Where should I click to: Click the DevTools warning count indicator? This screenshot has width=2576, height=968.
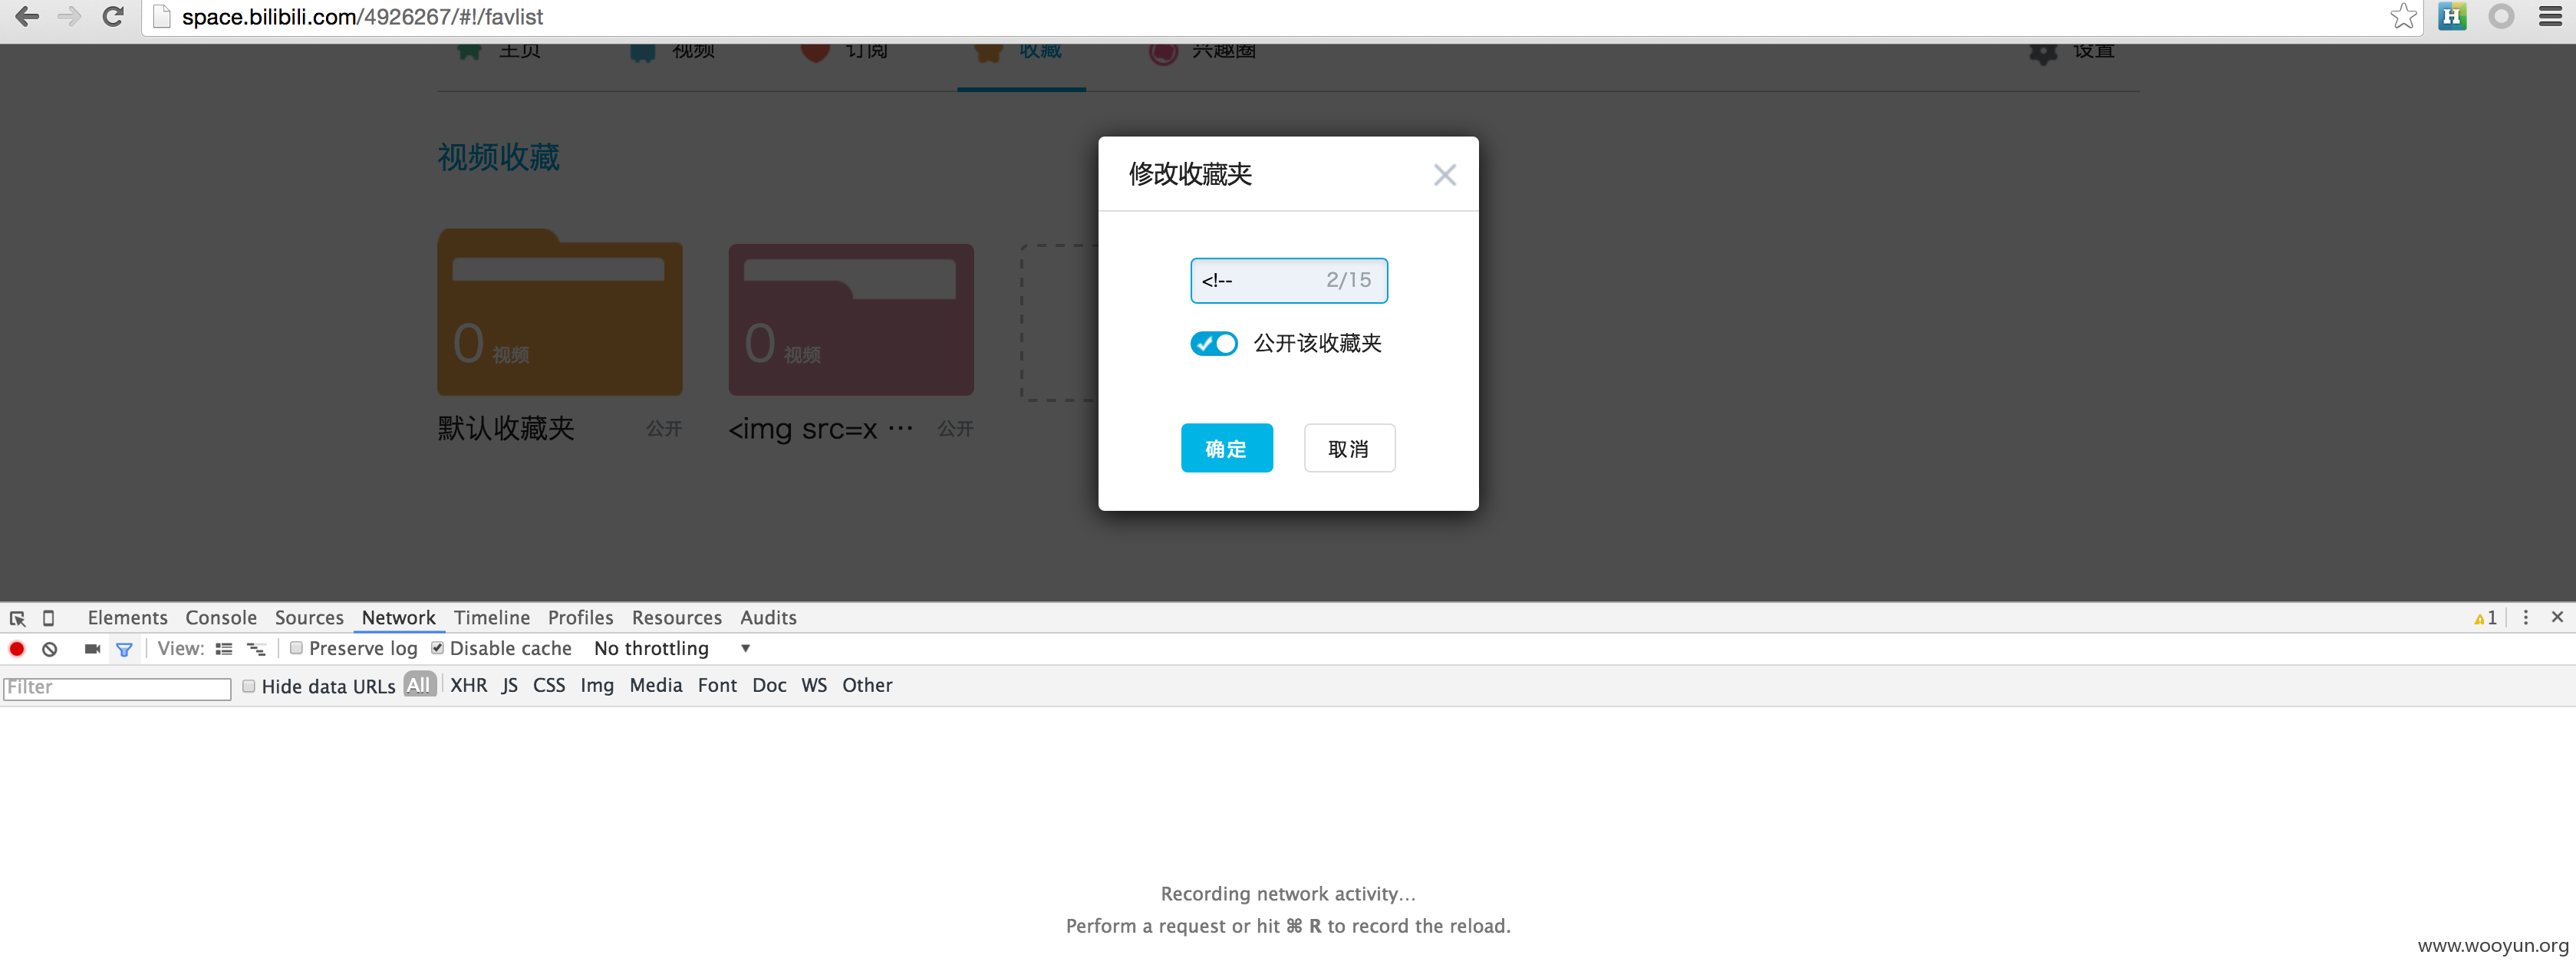tap(2485, 618)
